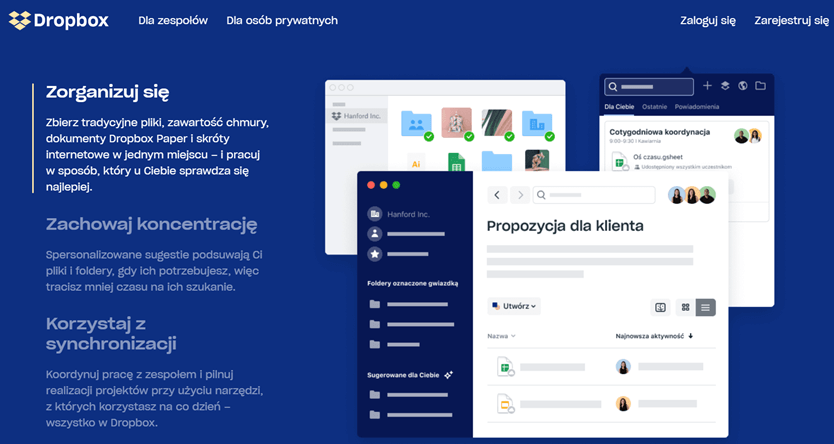Click the Zaloguj się link
This screenshot has height=444, width=834.
click(708, 21)
